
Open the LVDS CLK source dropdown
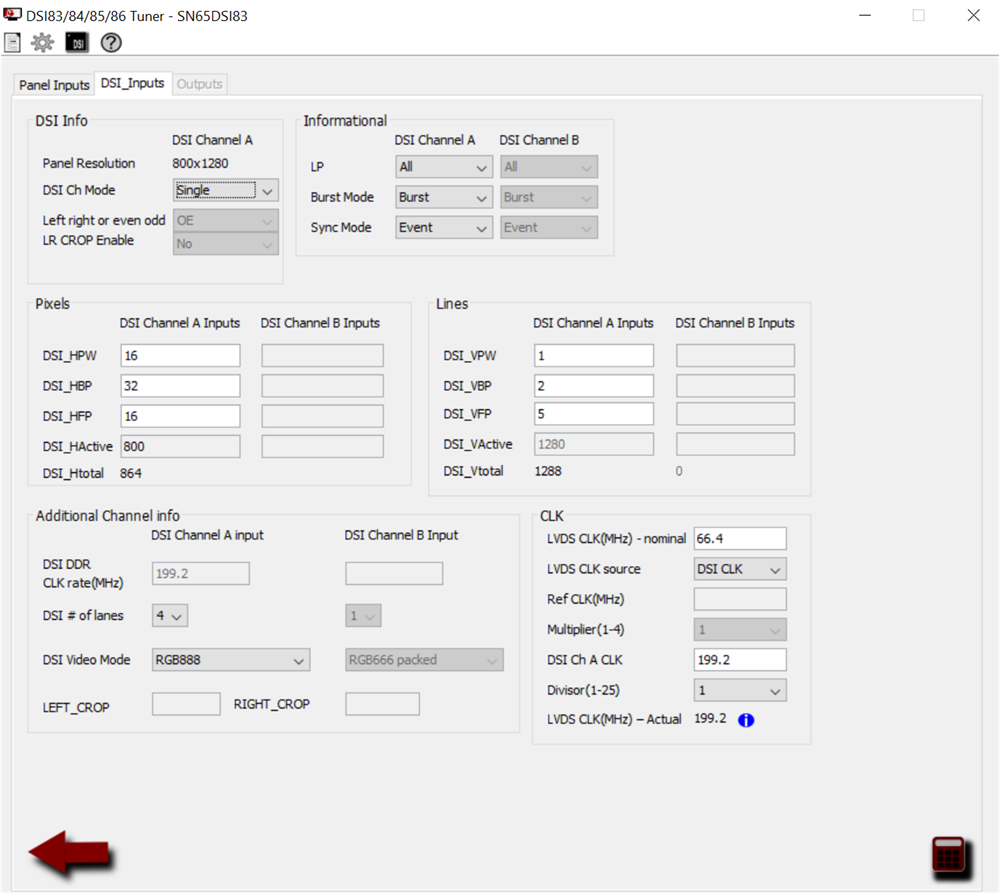(739, 568)
